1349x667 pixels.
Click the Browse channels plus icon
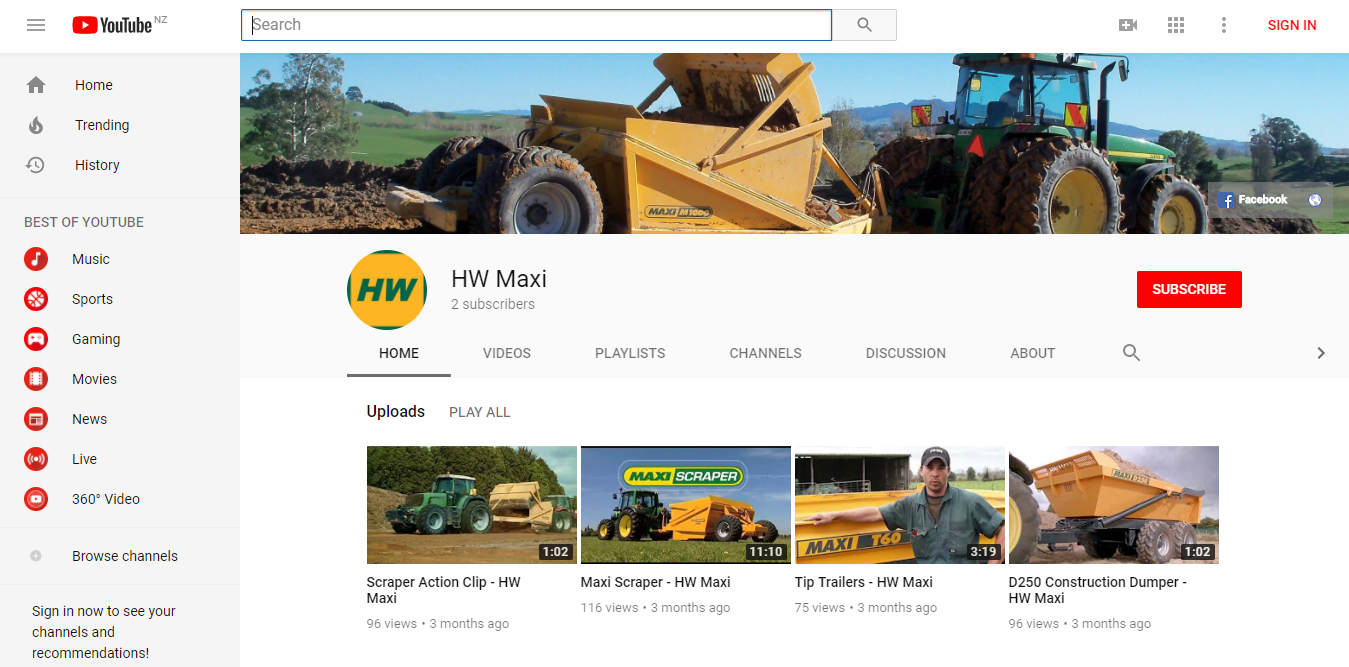pyautogui.click(x=36, y=556)
